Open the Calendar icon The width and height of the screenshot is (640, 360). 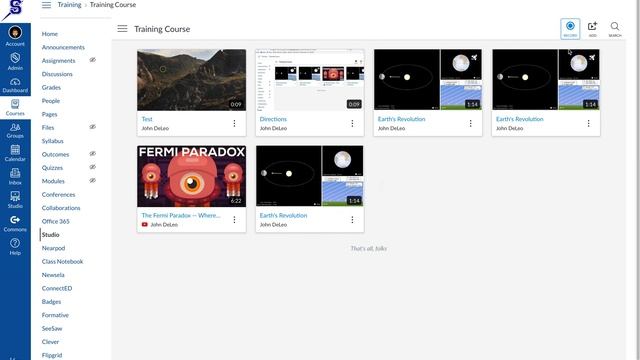point(15,153)
